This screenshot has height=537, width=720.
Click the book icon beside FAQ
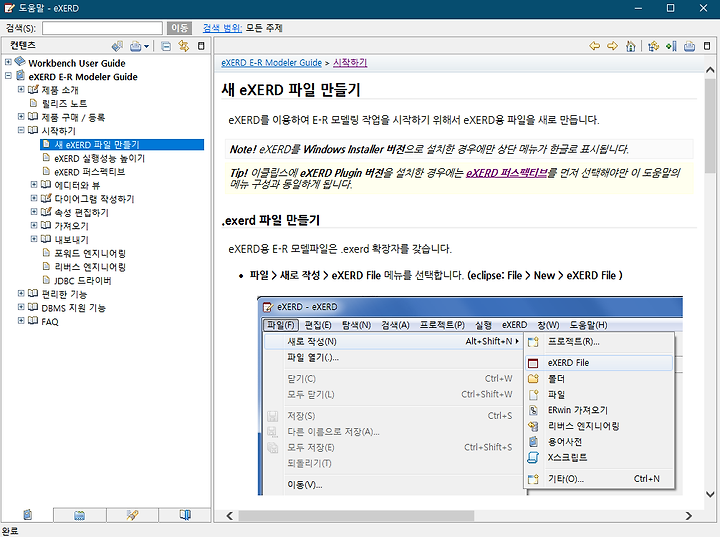(33, 320)
